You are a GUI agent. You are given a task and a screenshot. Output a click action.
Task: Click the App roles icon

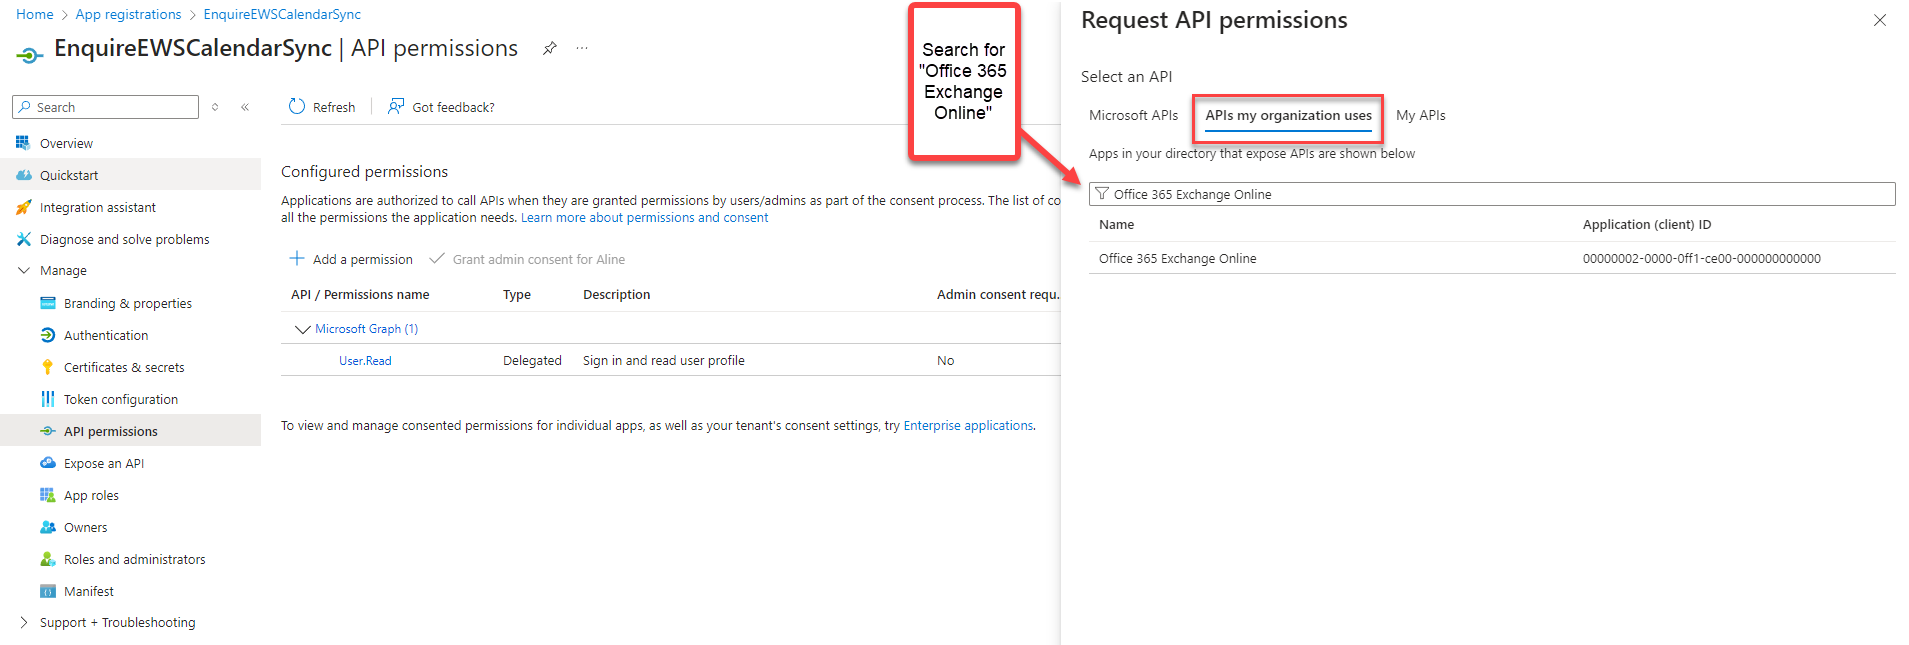[x=47, y=495]
